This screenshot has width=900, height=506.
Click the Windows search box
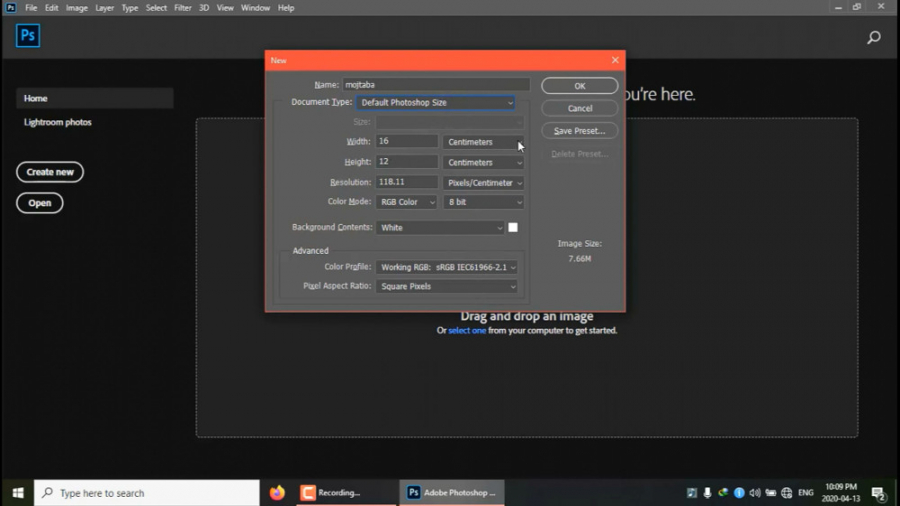[147, 493]
